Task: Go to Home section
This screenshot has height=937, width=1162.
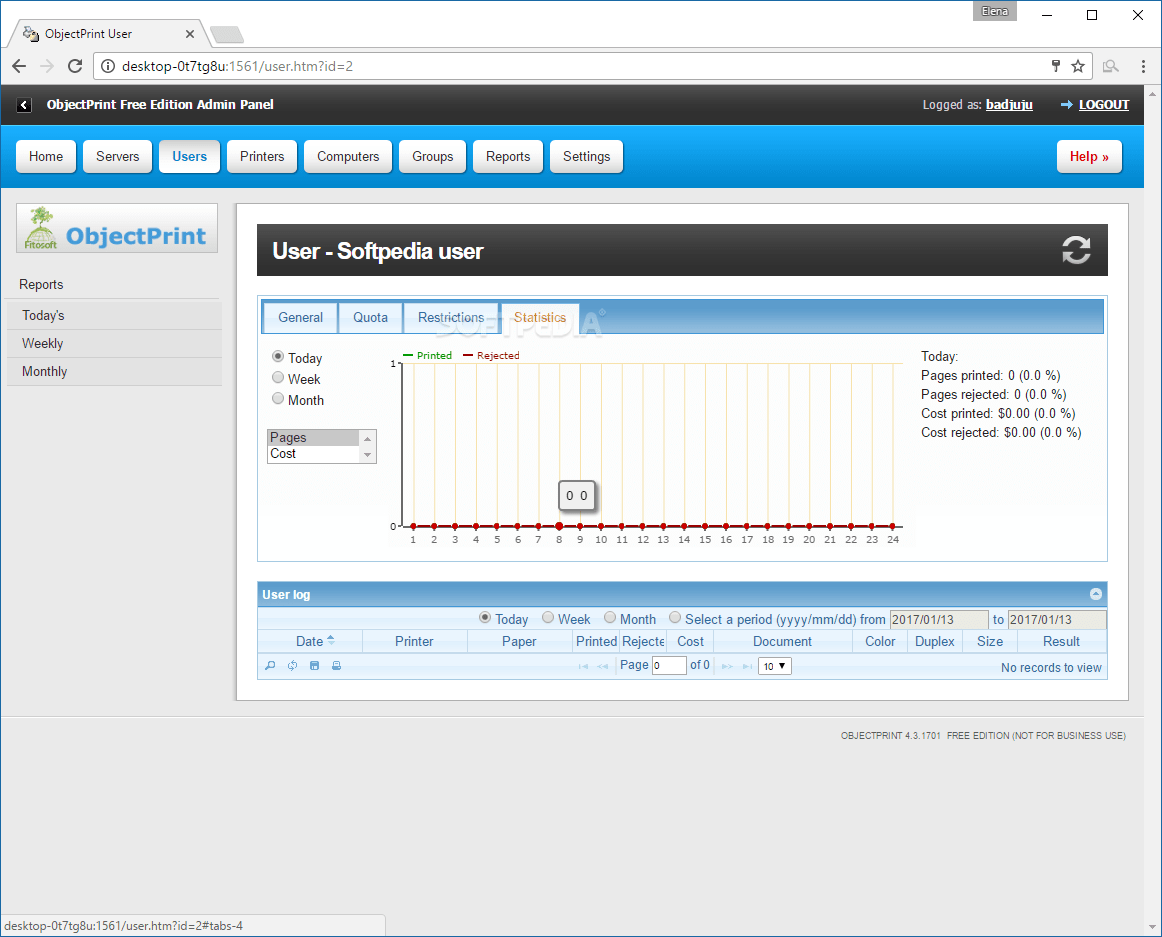Action: pos(46,156)
